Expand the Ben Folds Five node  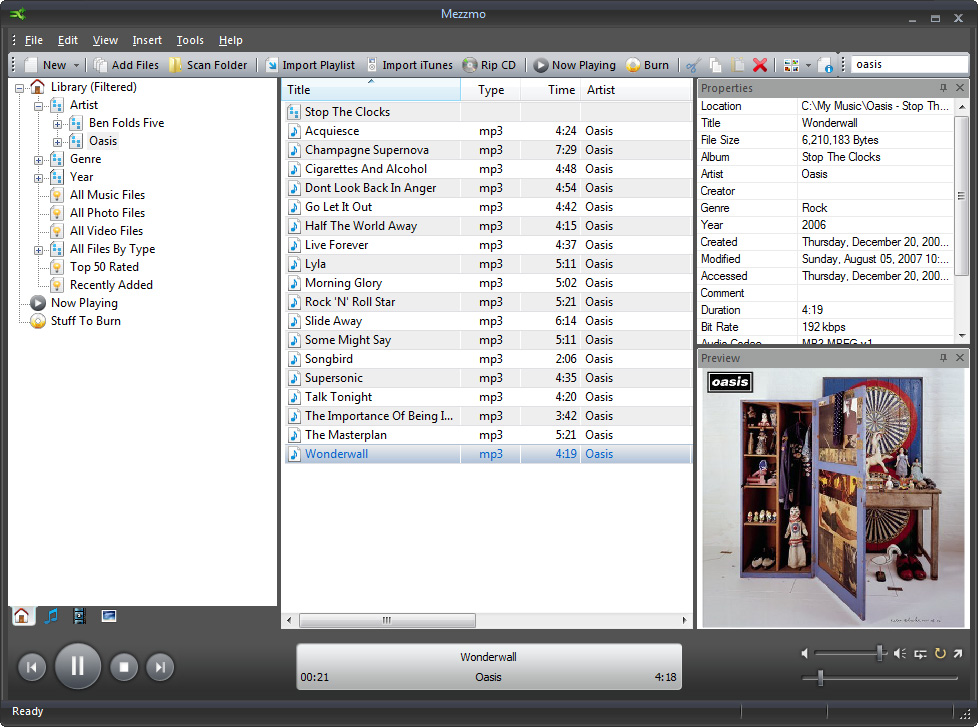57,124
